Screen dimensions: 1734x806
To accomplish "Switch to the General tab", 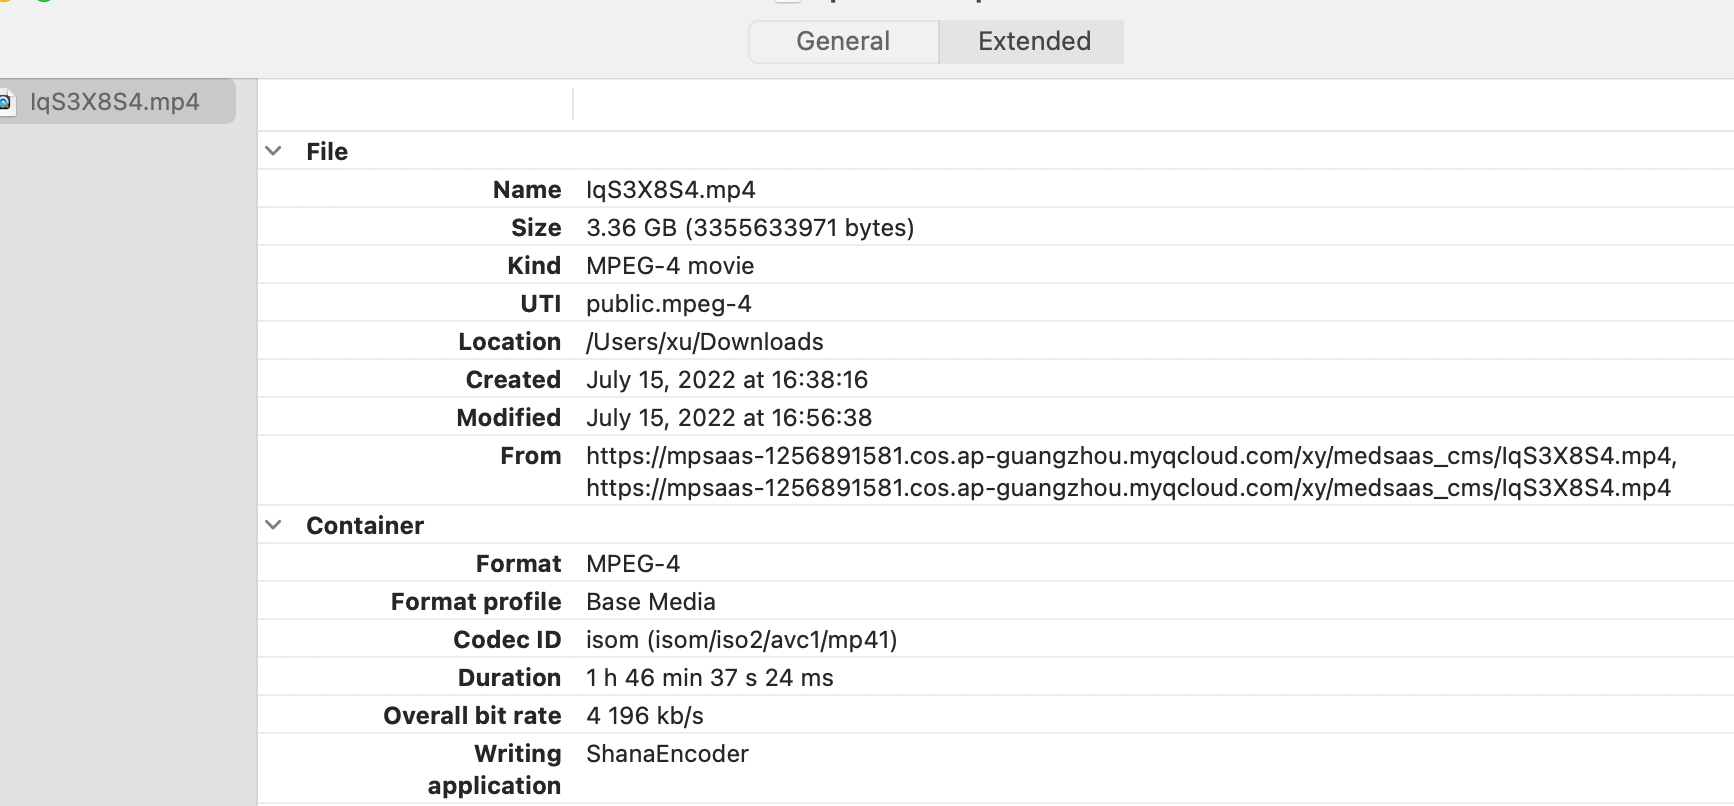I will (843, 41).
